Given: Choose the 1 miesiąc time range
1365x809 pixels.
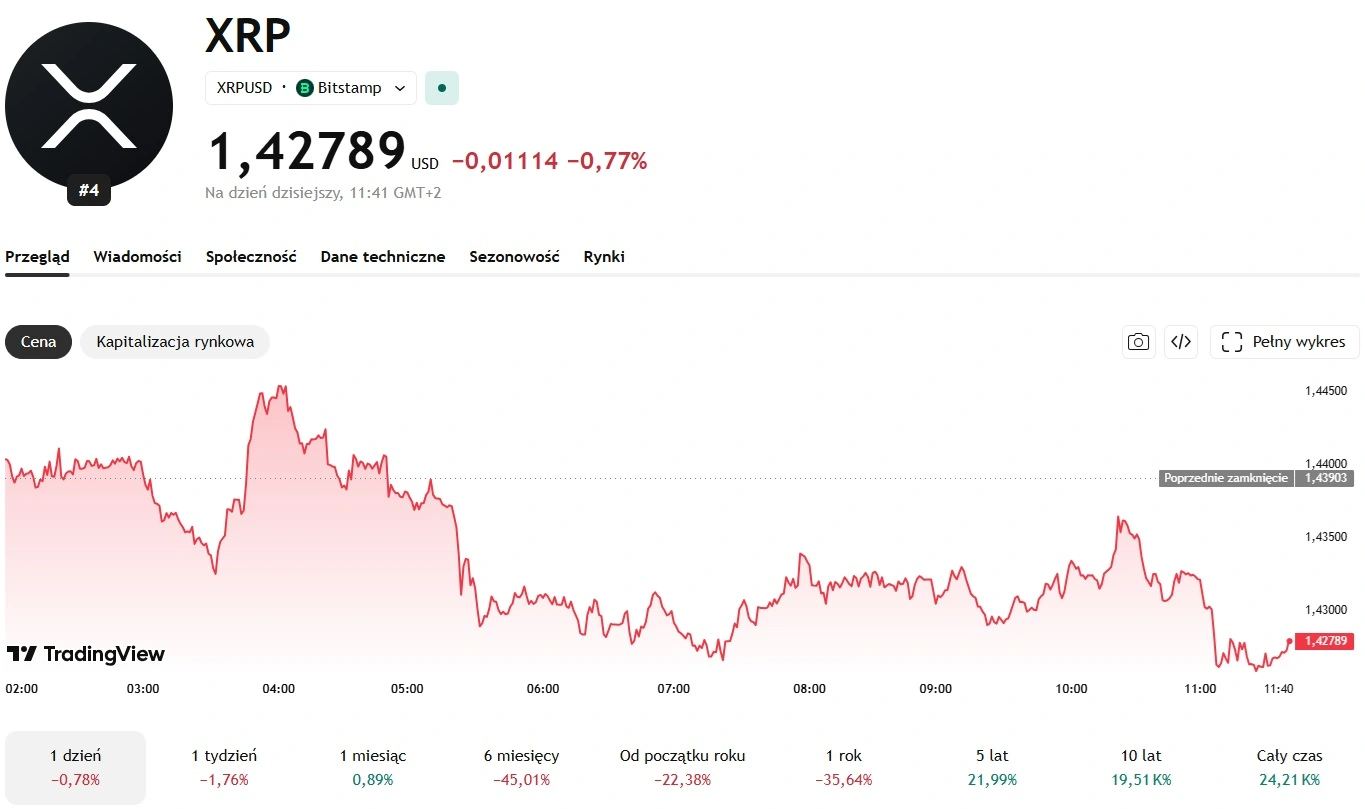Looking at the screenshot, I should [373, 767].
